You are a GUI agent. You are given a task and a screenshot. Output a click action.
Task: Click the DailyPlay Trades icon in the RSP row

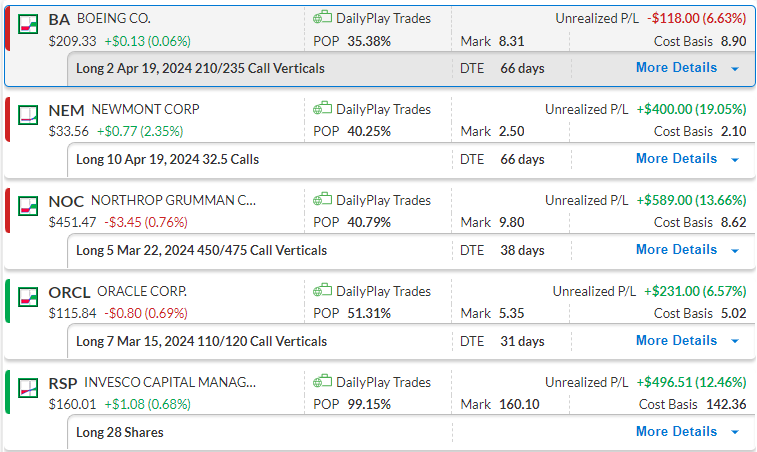(x=322, y=381)
